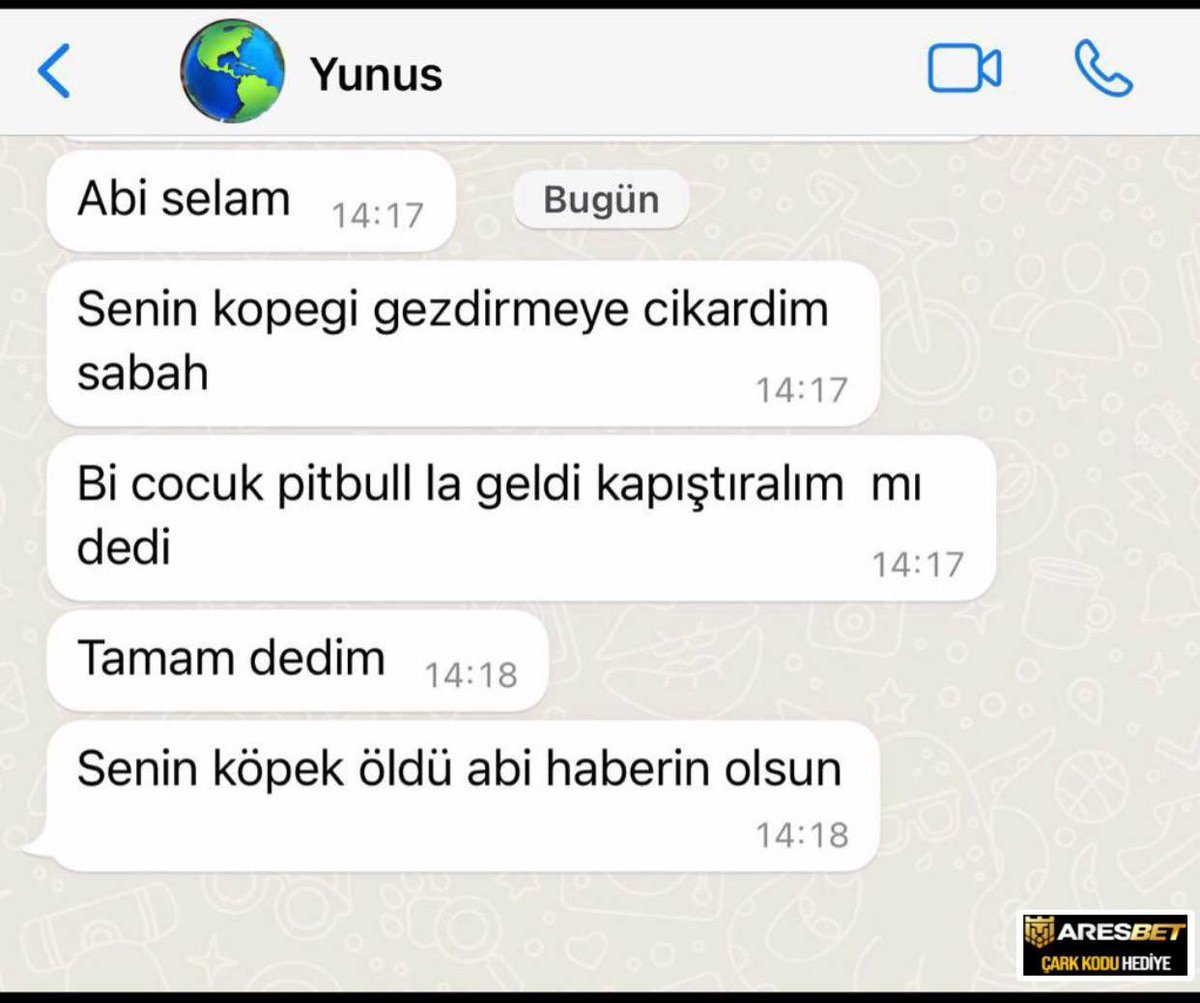Tap the Bugün date label
This screenshot has height=1003, width=1200.
601,200
